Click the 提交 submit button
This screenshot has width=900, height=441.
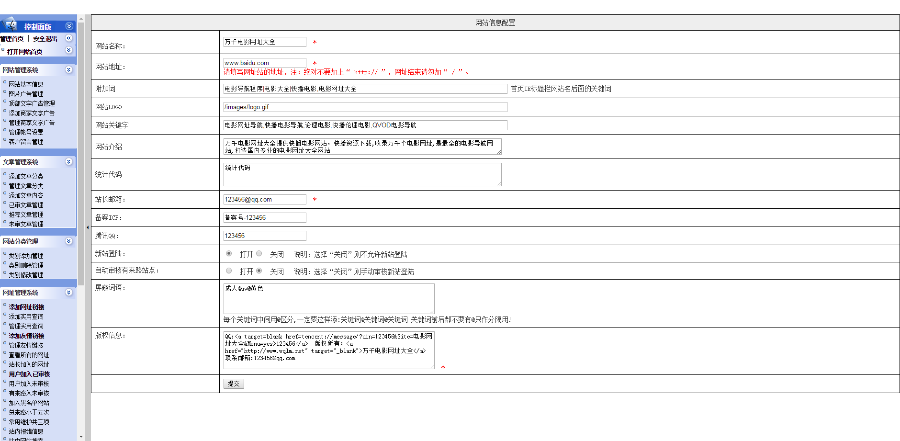(234, 384)
